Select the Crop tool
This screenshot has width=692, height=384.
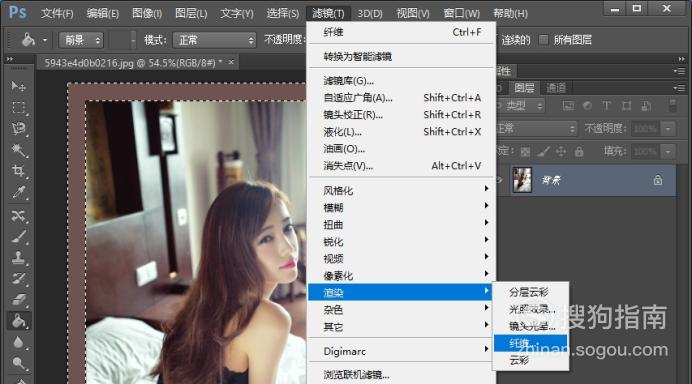[18, 171]
